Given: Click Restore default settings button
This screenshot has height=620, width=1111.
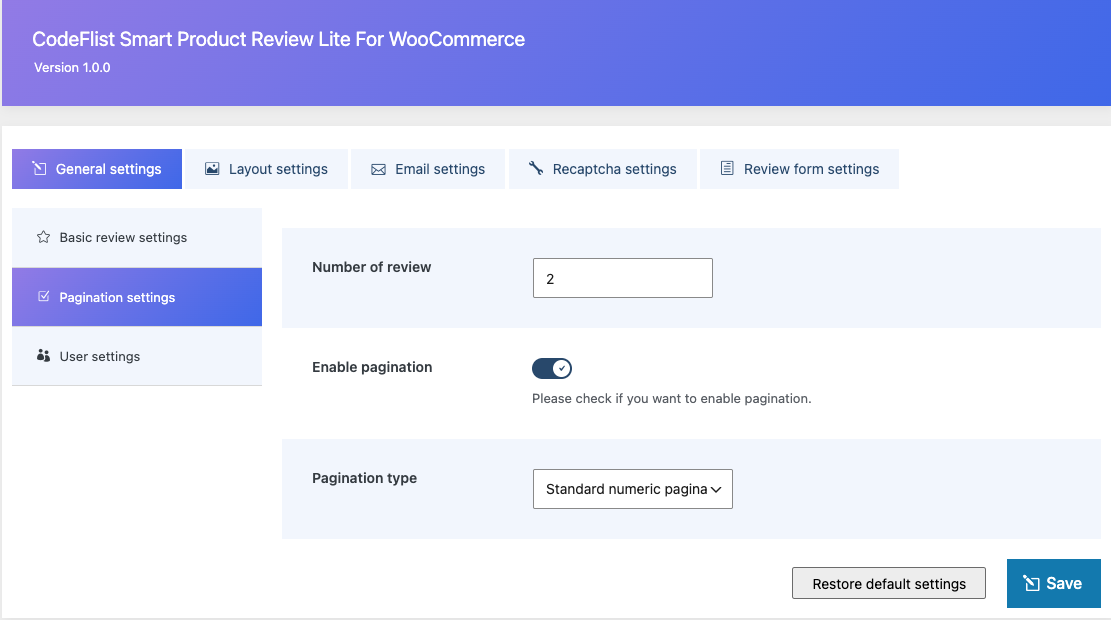Looking at the screenshot, I should click(889, 583).
